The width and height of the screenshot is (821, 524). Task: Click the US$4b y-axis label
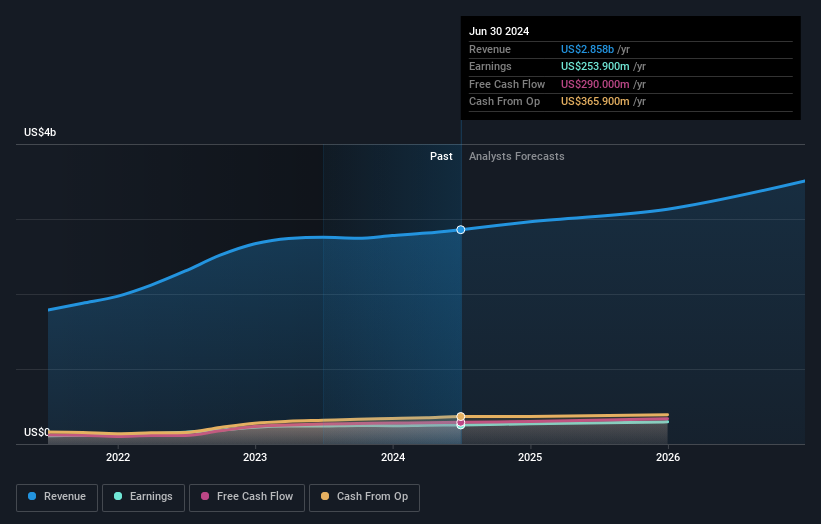pos(40,132)
